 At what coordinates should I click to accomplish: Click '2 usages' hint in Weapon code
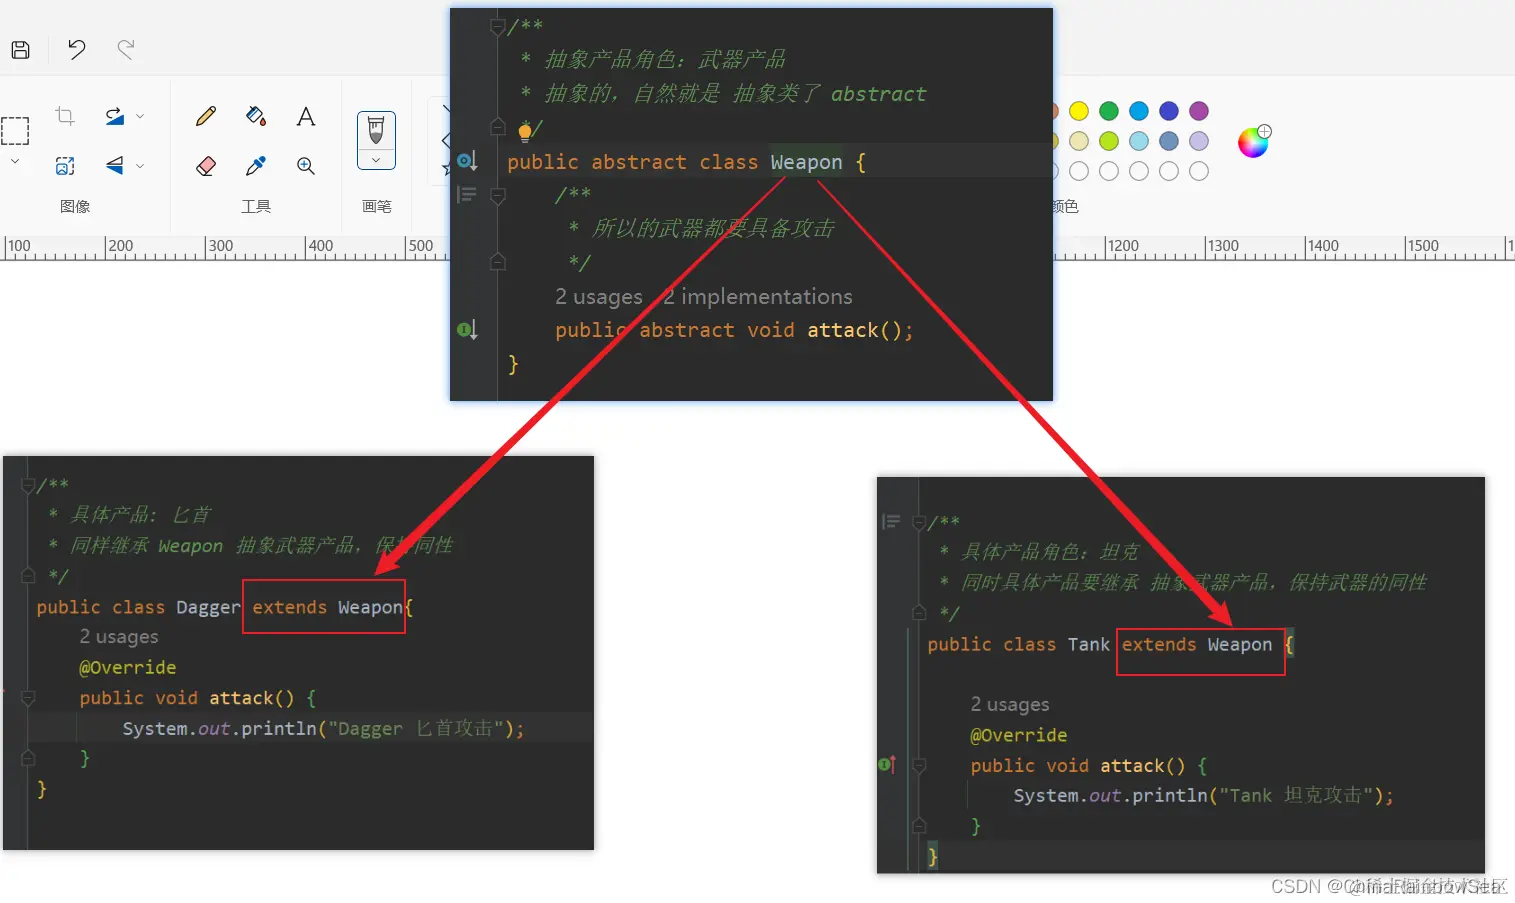pyautogui.click(x=599, y=297)
